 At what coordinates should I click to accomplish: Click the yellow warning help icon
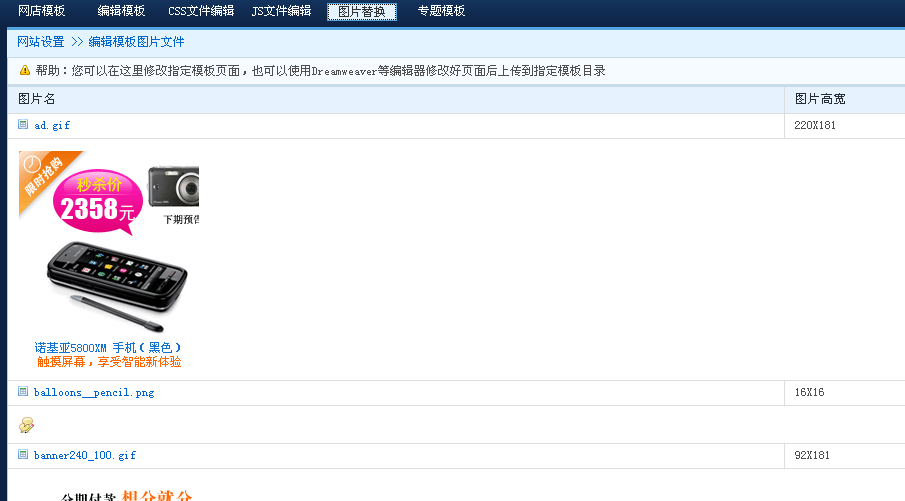pyautogui.click(x=25, y=70)
